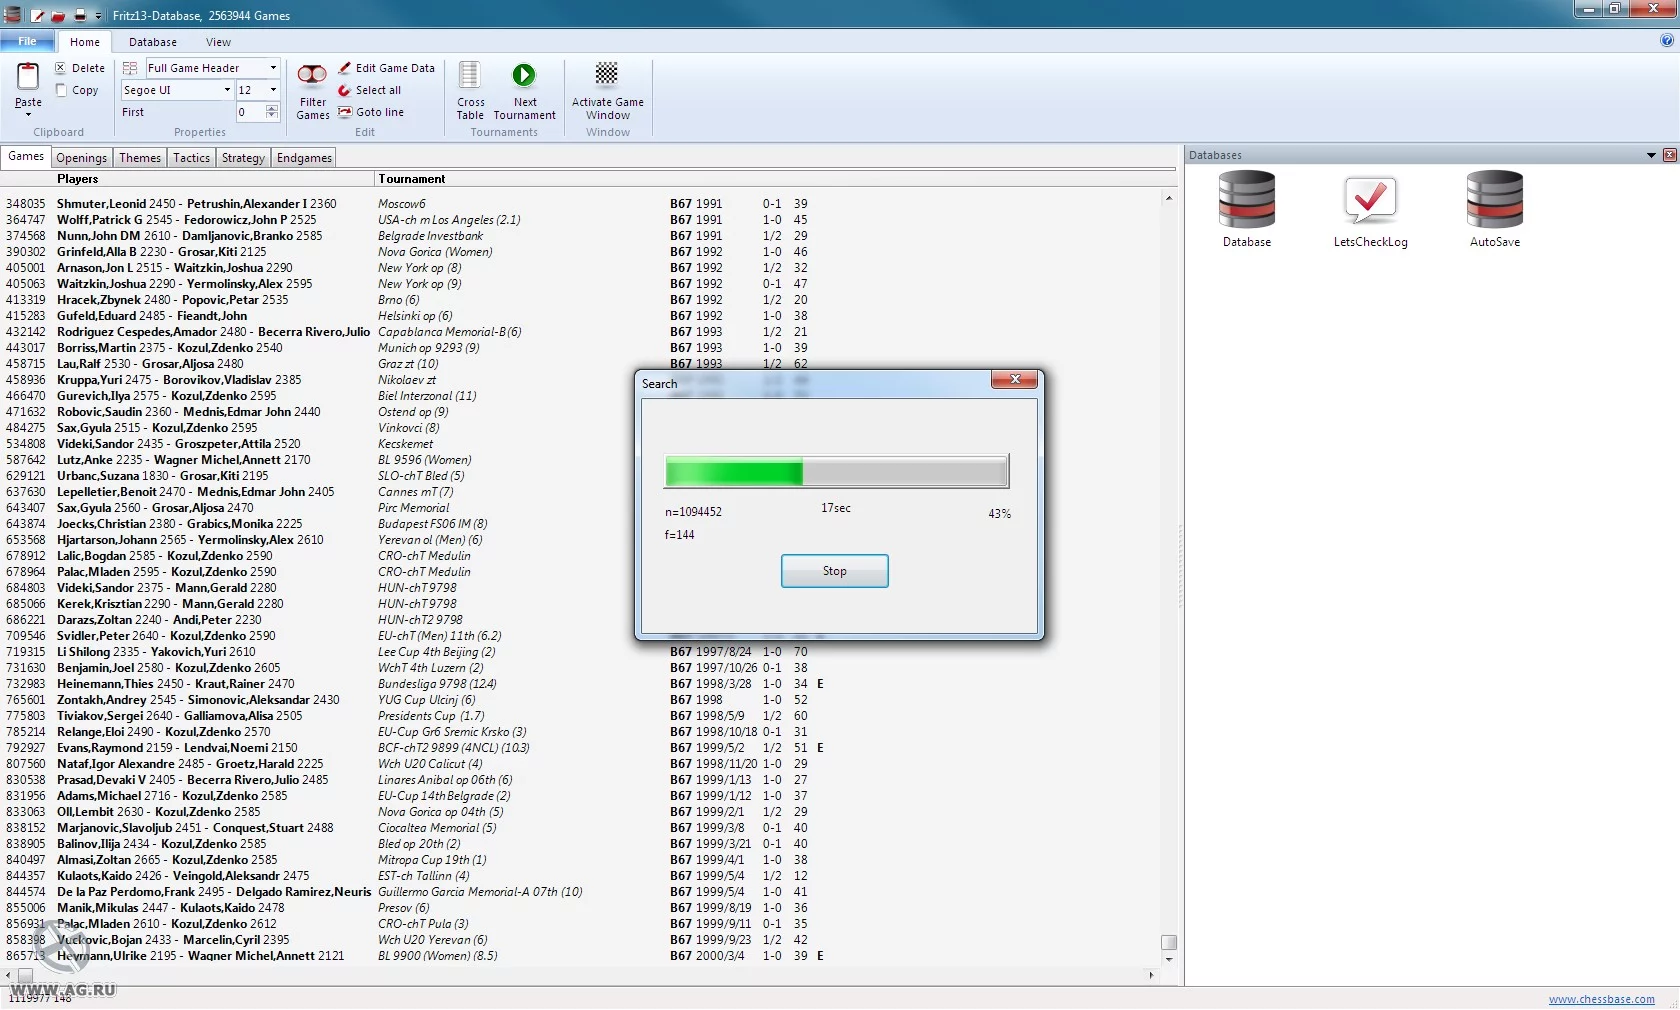Select the Openings tab
Viewport: 1680px width, 1010px height.
(81, 158)
